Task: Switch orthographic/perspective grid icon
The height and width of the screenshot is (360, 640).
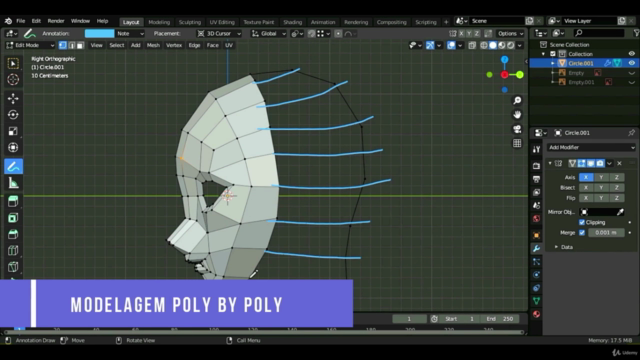Action: [517, 143]
